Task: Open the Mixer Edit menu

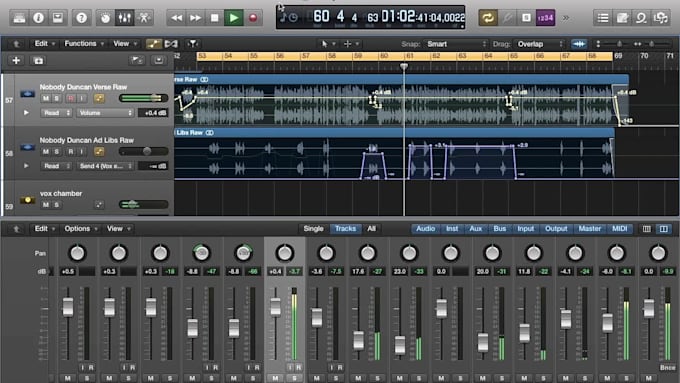Action: coord(45,229)
